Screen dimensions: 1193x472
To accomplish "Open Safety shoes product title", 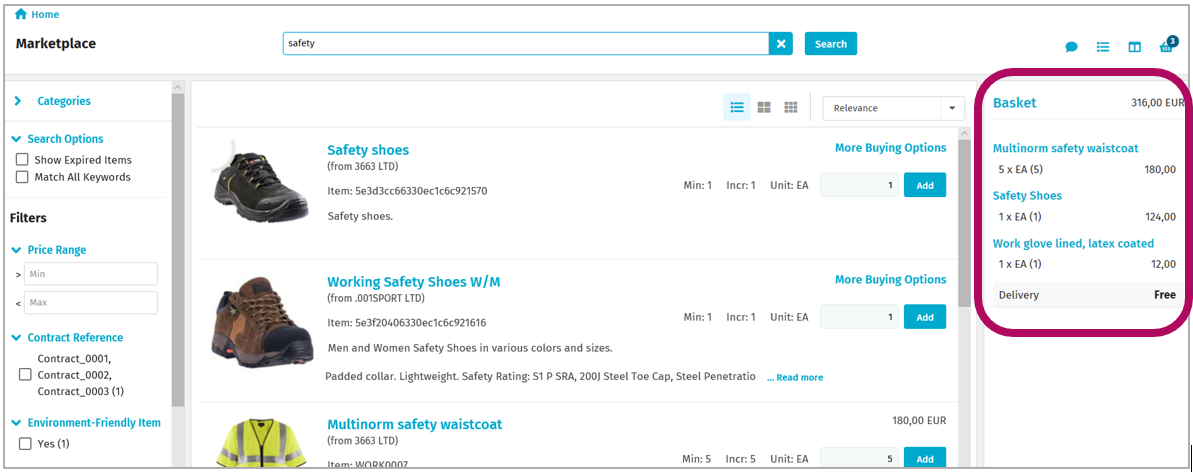I will (367, 150).
